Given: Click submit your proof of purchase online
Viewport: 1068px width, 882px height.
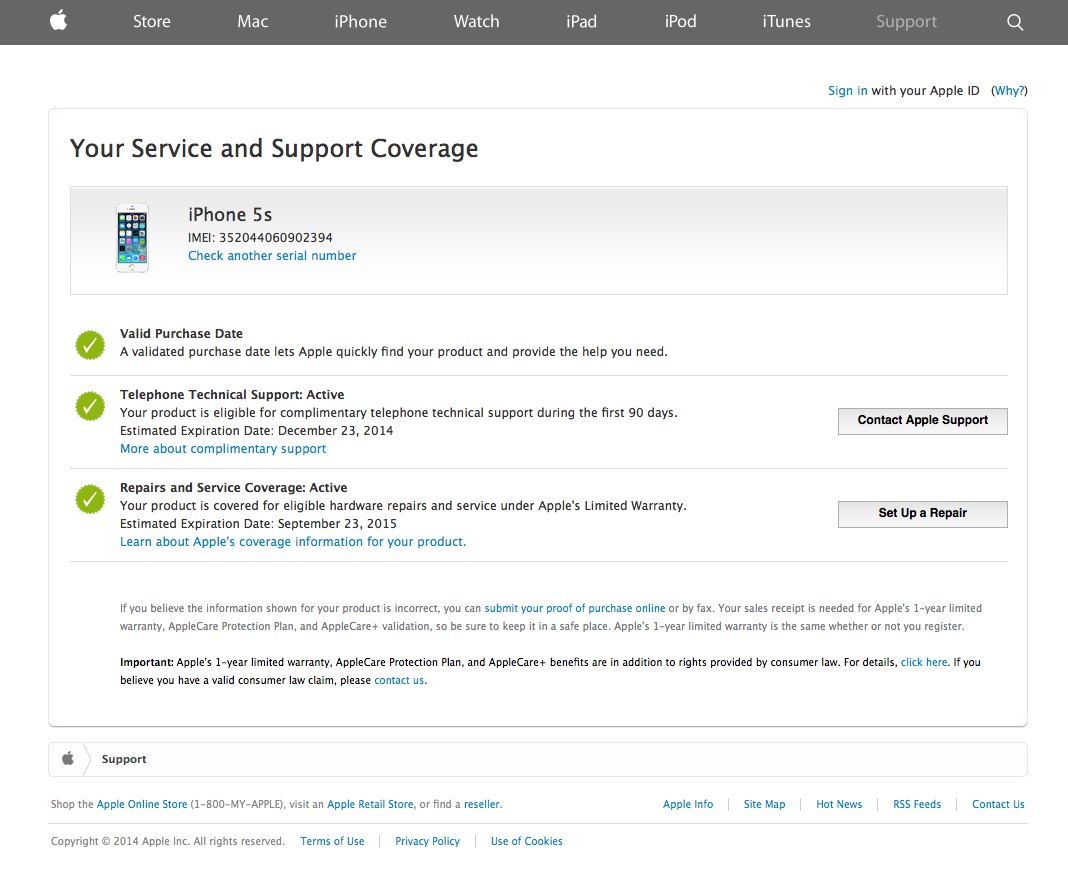Looking at the screenshot, I should coord(575,608).
